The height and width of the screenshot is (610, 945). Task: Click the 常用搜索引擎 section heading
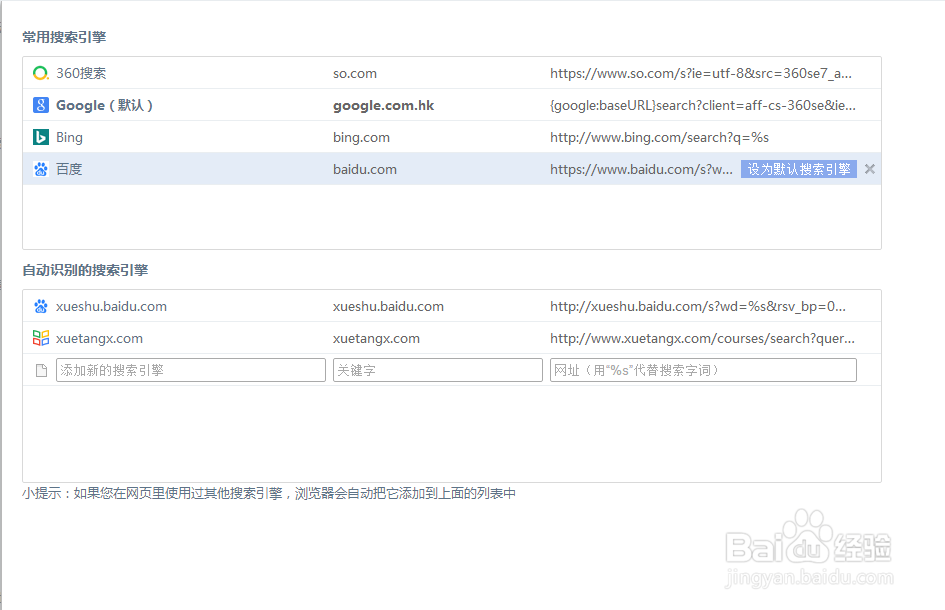(x=64, y=37)
